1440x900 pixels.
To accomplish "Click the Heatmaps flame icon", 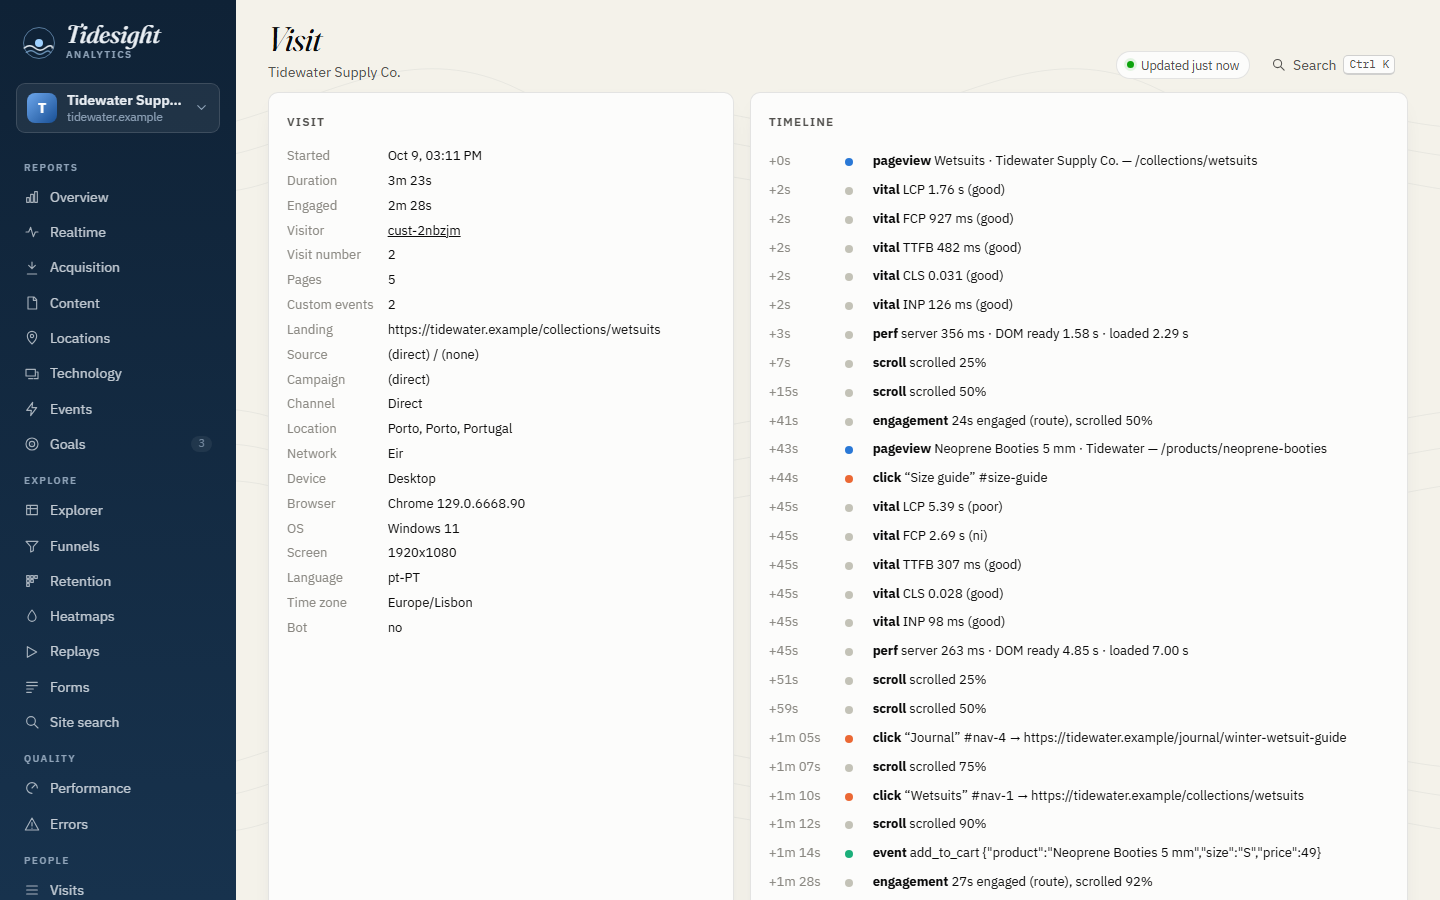I will tap(32, 616).
